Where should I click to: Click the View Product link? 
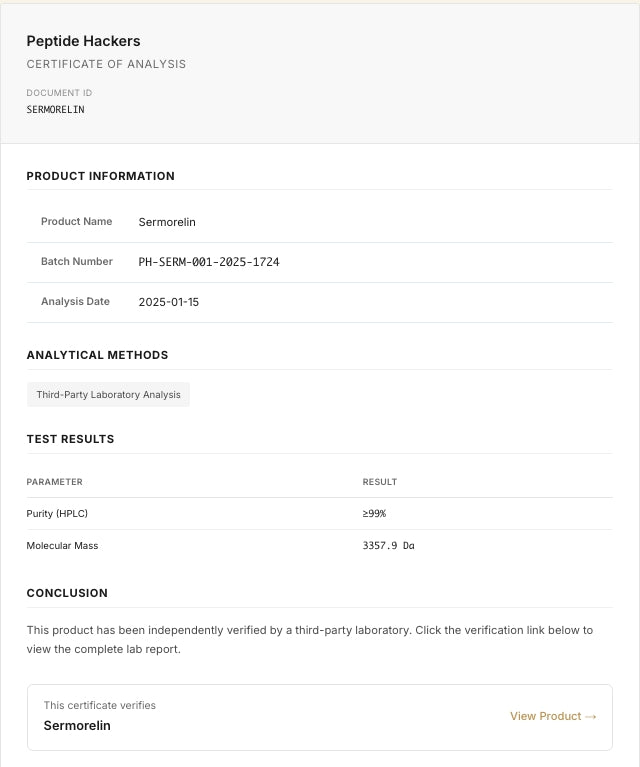pos(553,716)
